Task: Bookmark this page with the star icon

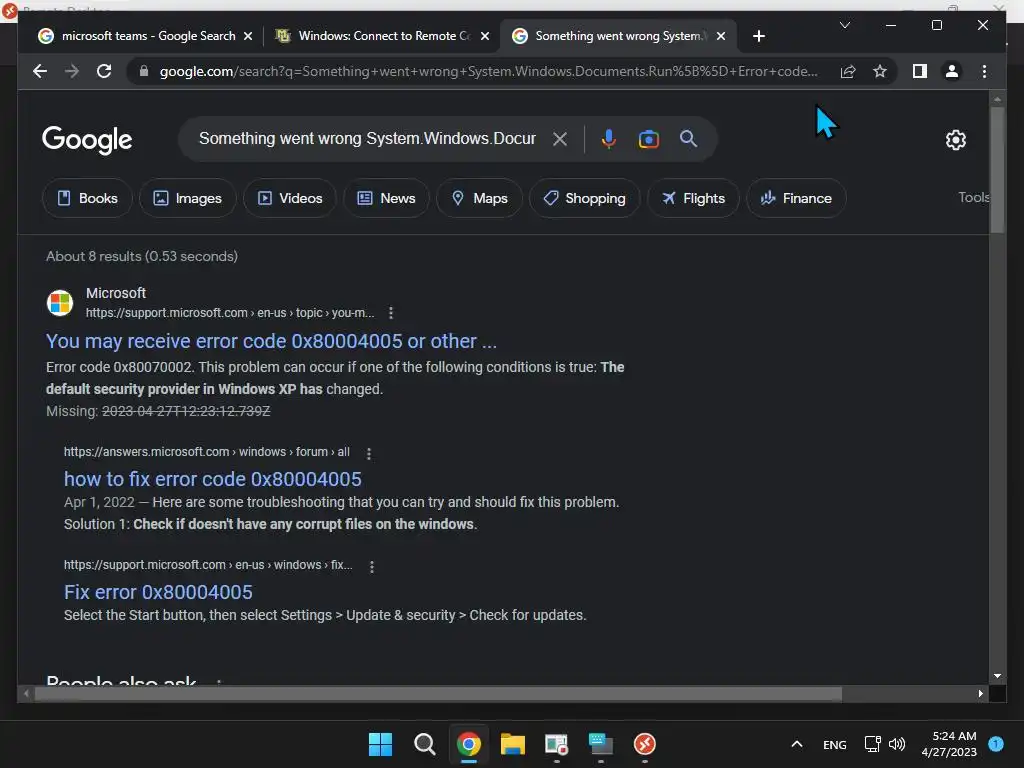Action: pos(880,71)
